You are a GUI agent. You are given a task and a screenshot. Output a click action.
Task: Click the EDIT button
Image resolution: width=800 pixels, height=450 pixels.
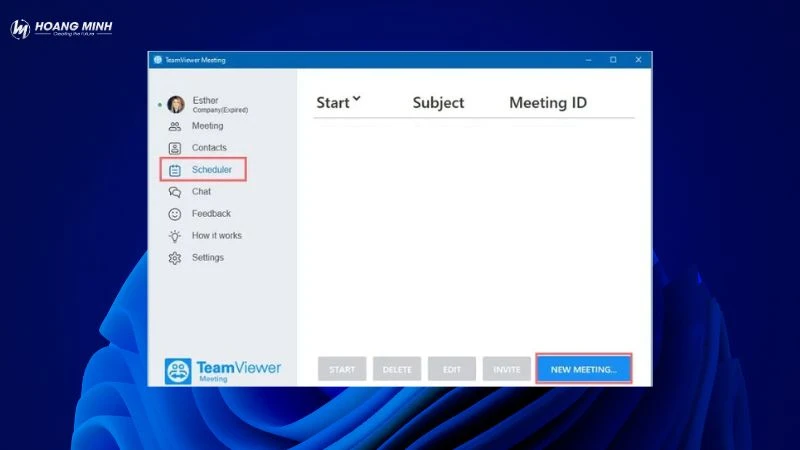click(x=452, y=369)
